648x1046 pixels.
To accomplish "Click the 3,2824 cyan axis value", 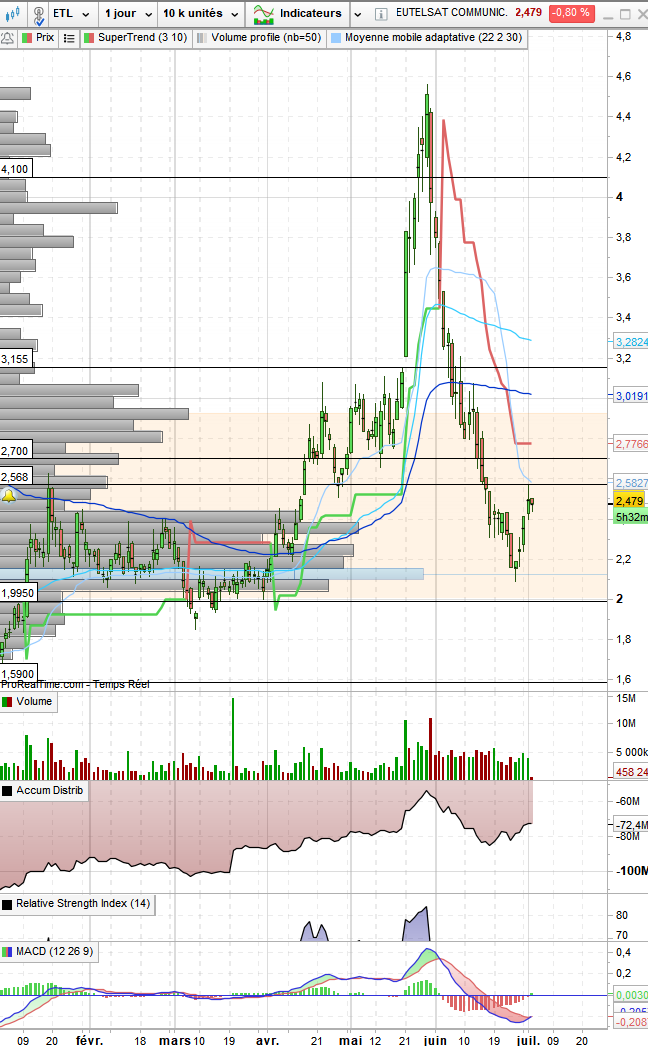I will 631,342.
